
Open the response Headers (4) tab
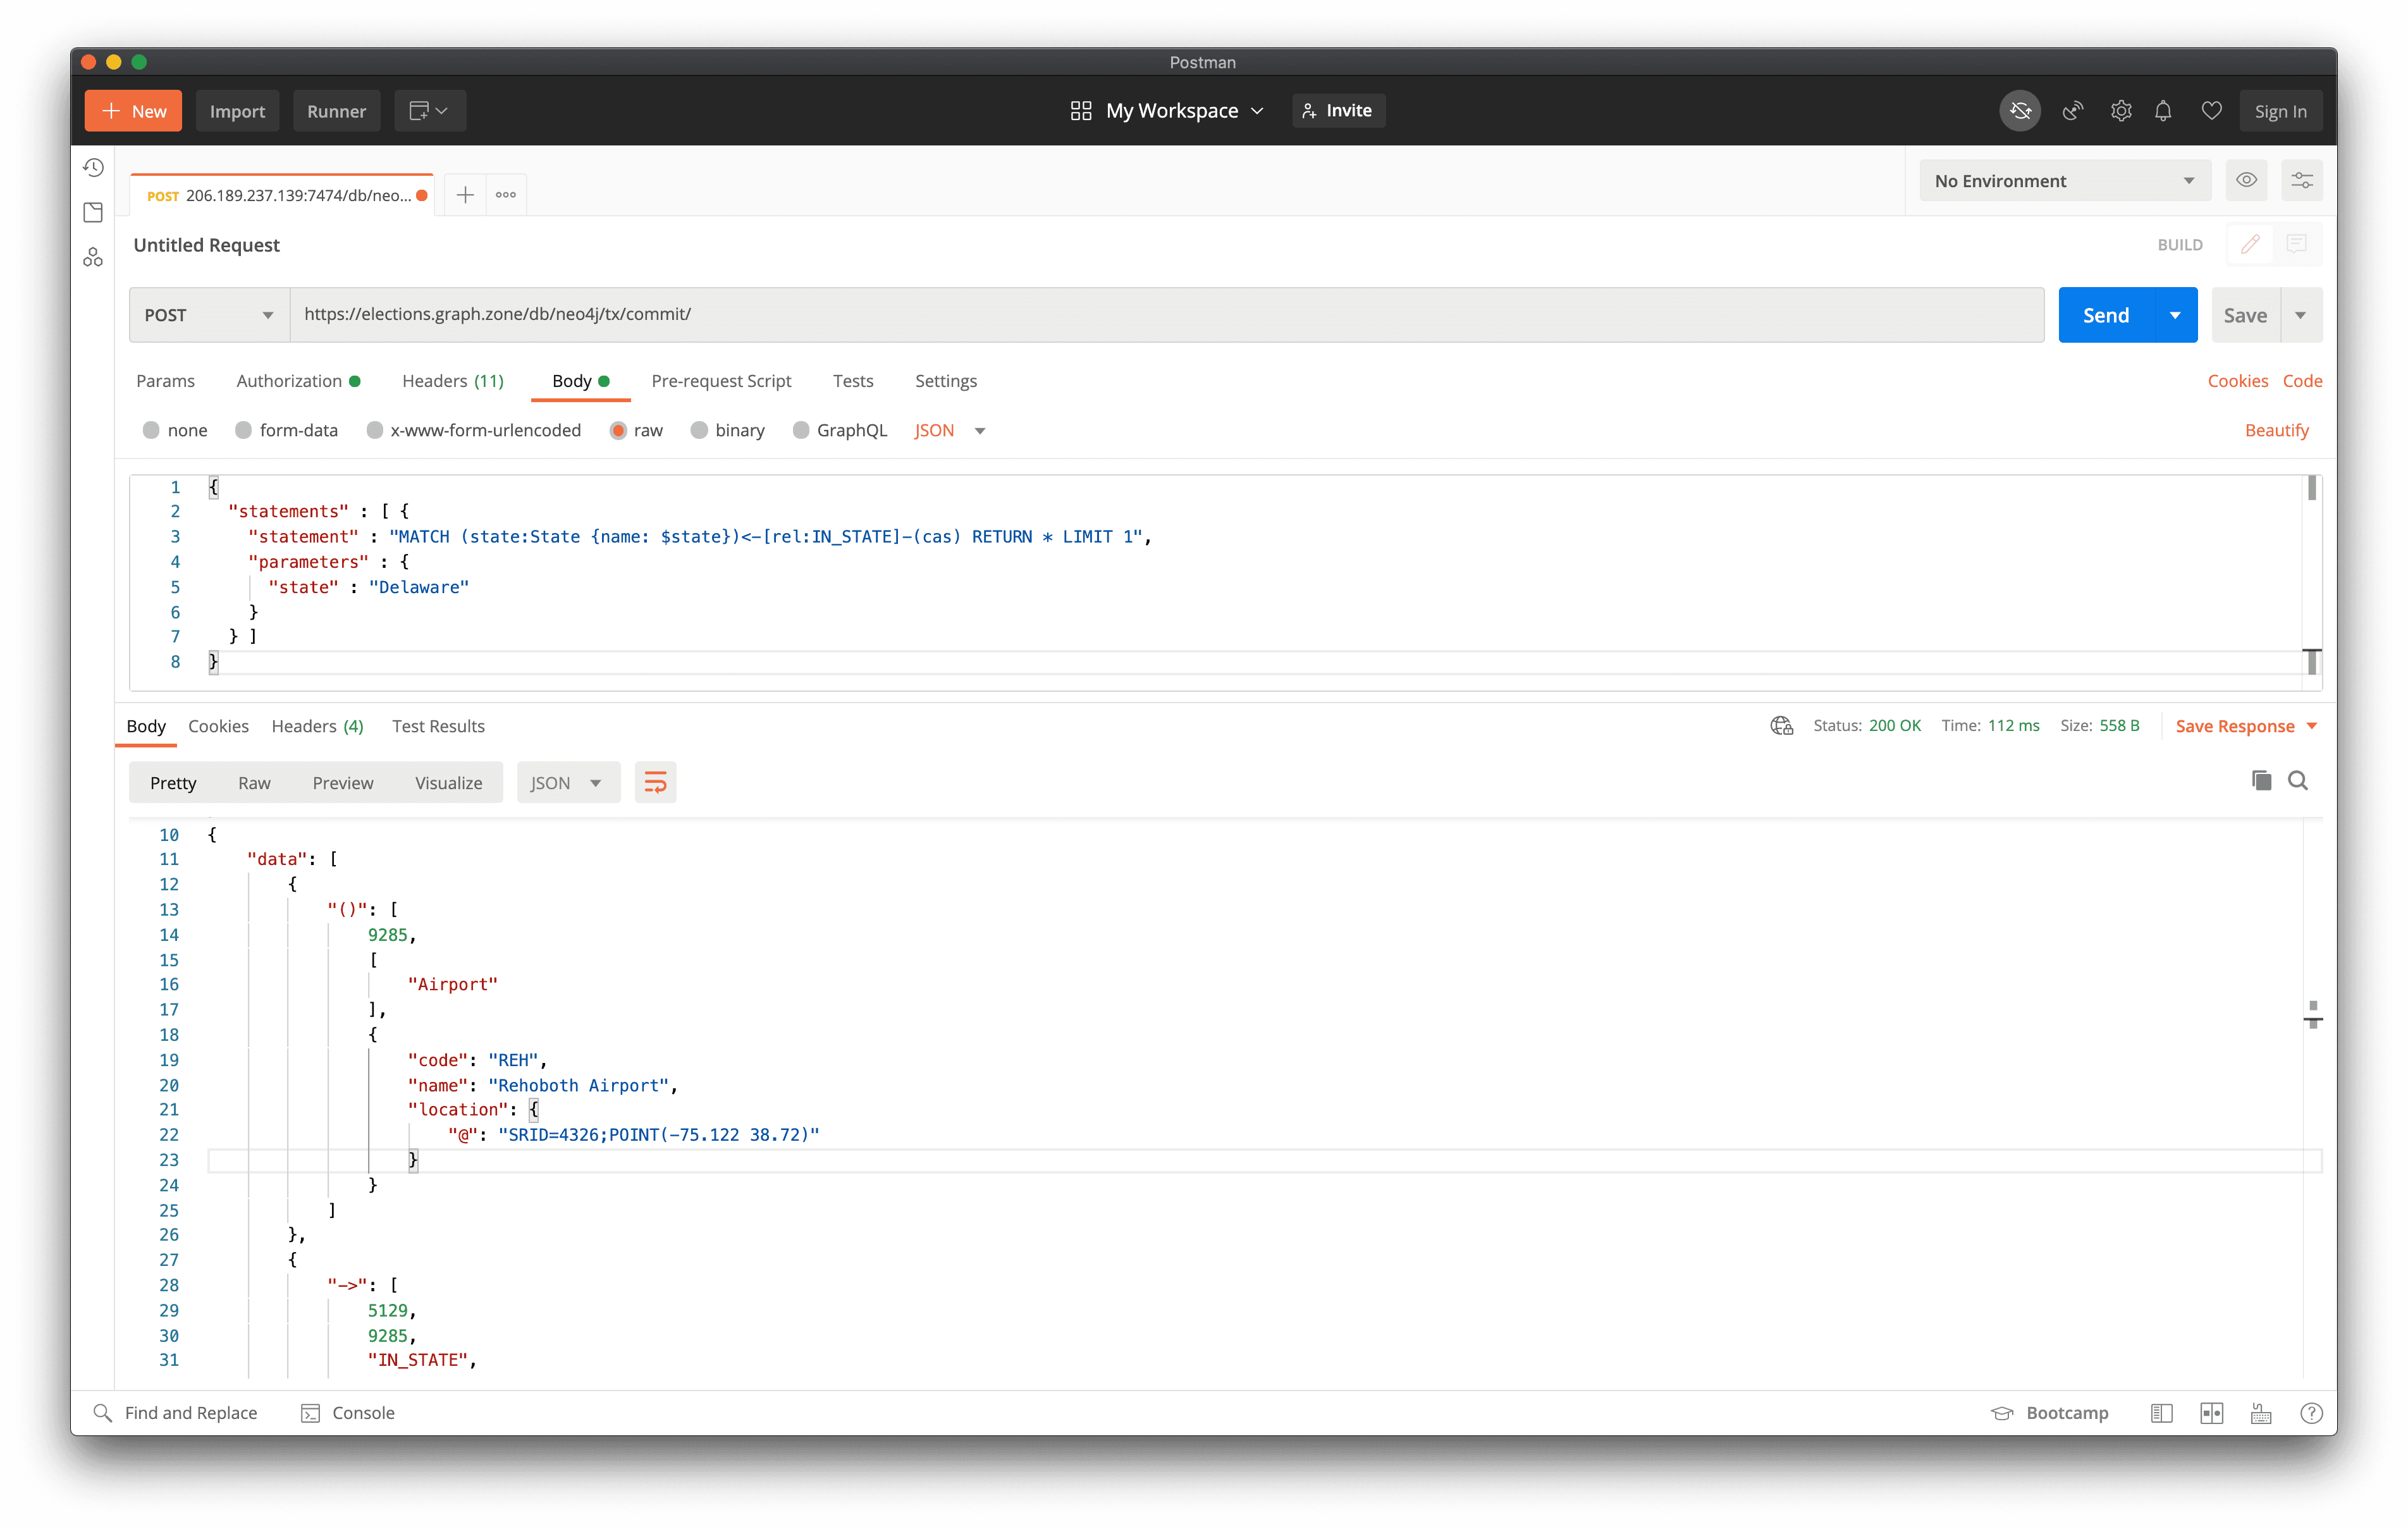[317, 726]
